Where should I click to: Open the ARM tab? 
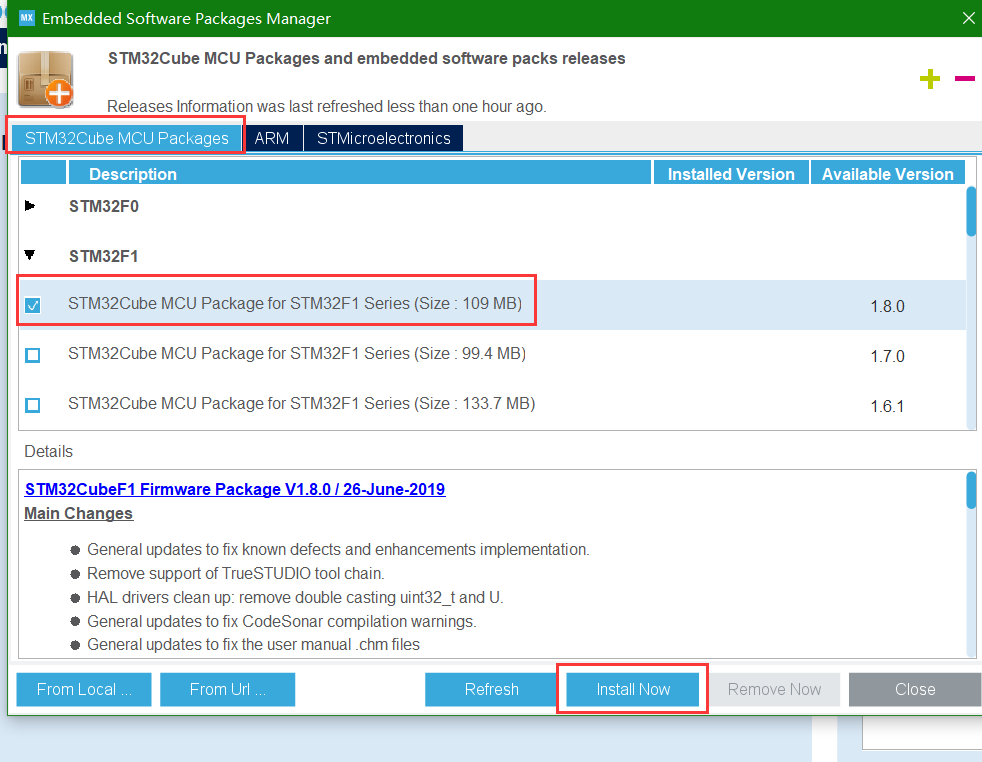pyautogui.click(x=272, y=138)
